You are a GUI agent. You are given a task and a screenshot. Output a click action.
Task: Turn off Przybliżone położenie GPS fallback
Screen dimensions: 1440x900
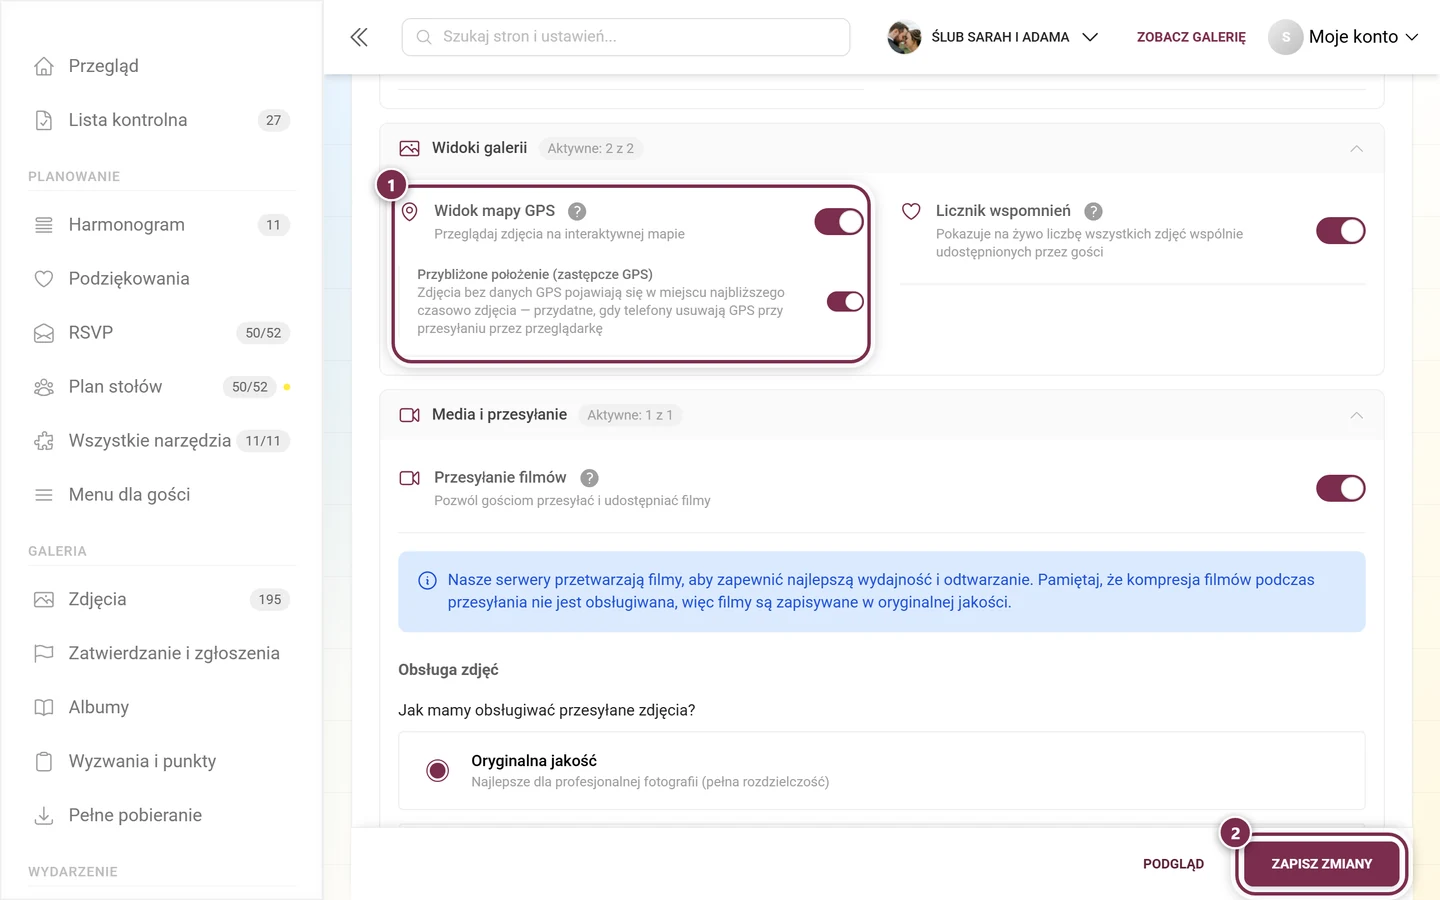(845, 301)
